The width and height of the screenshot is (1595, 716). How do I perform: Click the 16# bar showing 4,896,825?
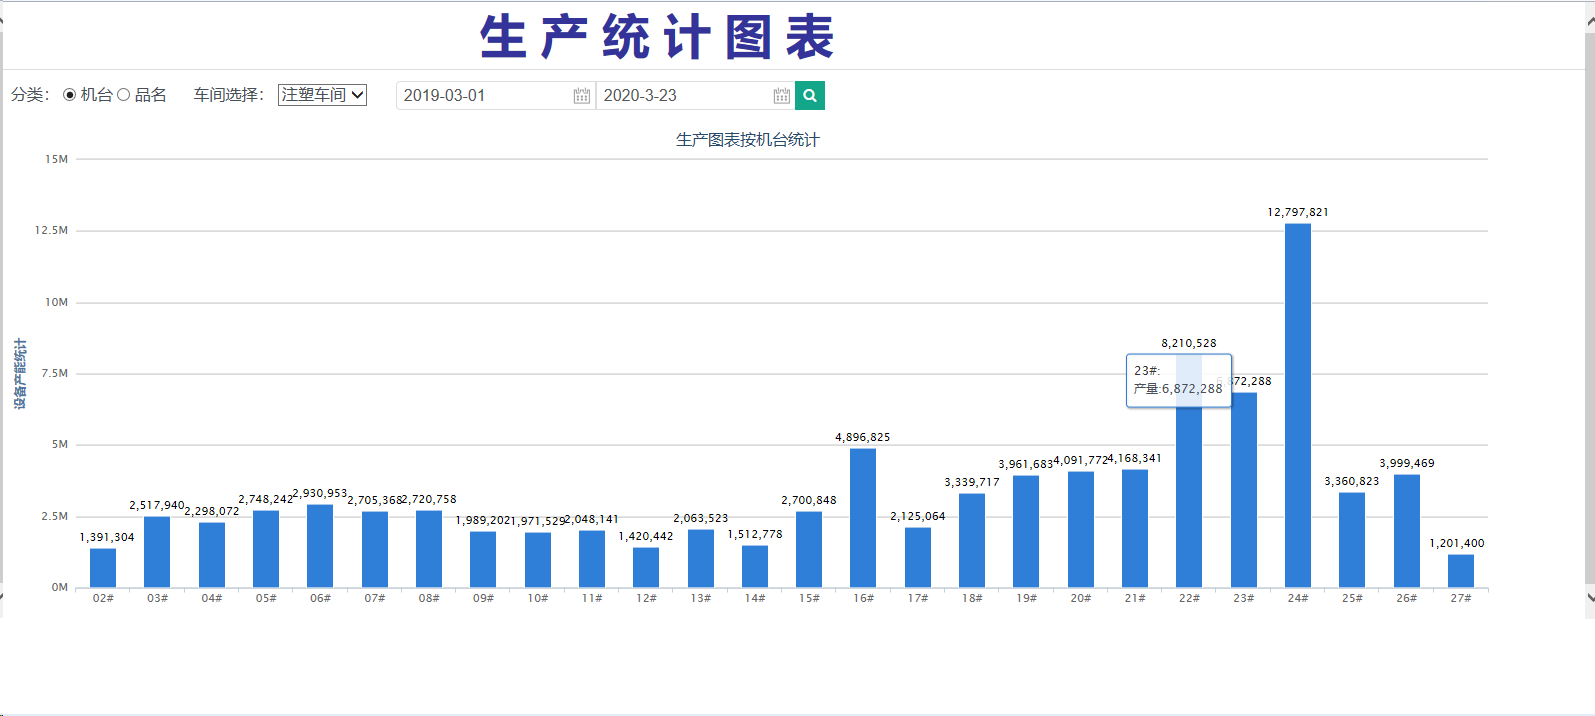[863, 518]
